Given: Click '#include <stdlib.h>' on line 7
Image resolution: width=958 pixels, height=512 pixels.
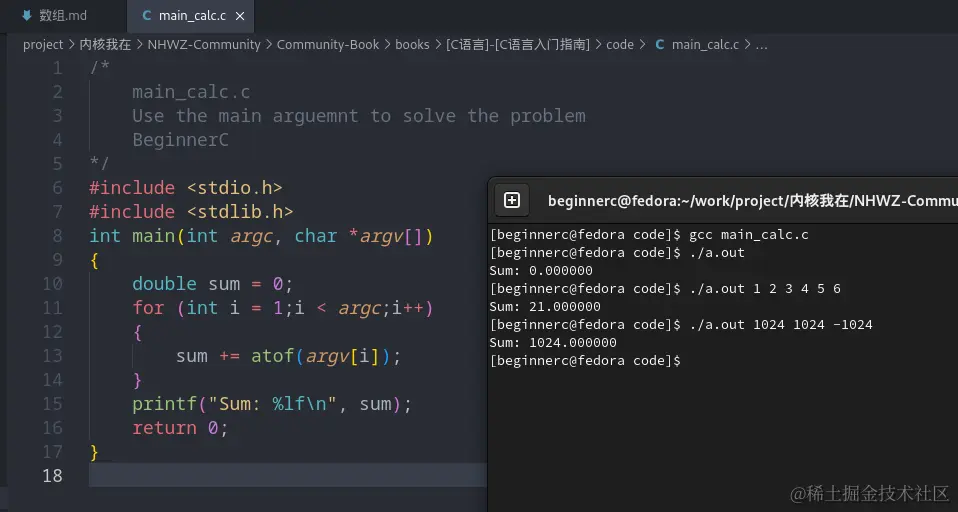Looking at the screenshot, I should coord(191,212).
